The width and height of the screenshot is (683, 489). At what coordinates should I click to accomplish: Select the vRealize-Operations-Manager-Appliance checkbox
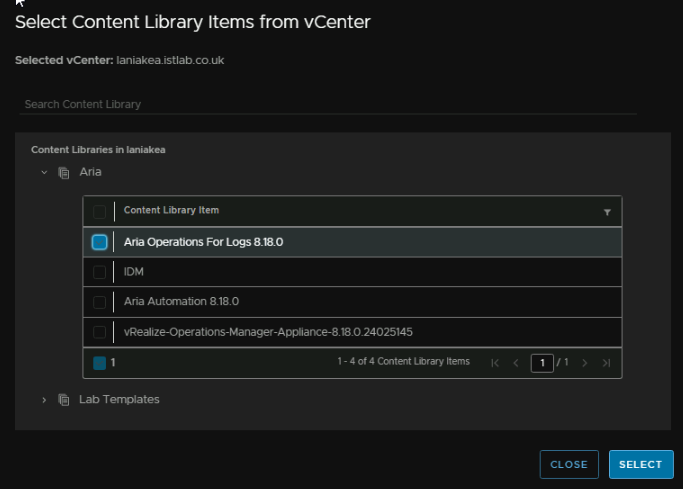click(x=99, y=332)
